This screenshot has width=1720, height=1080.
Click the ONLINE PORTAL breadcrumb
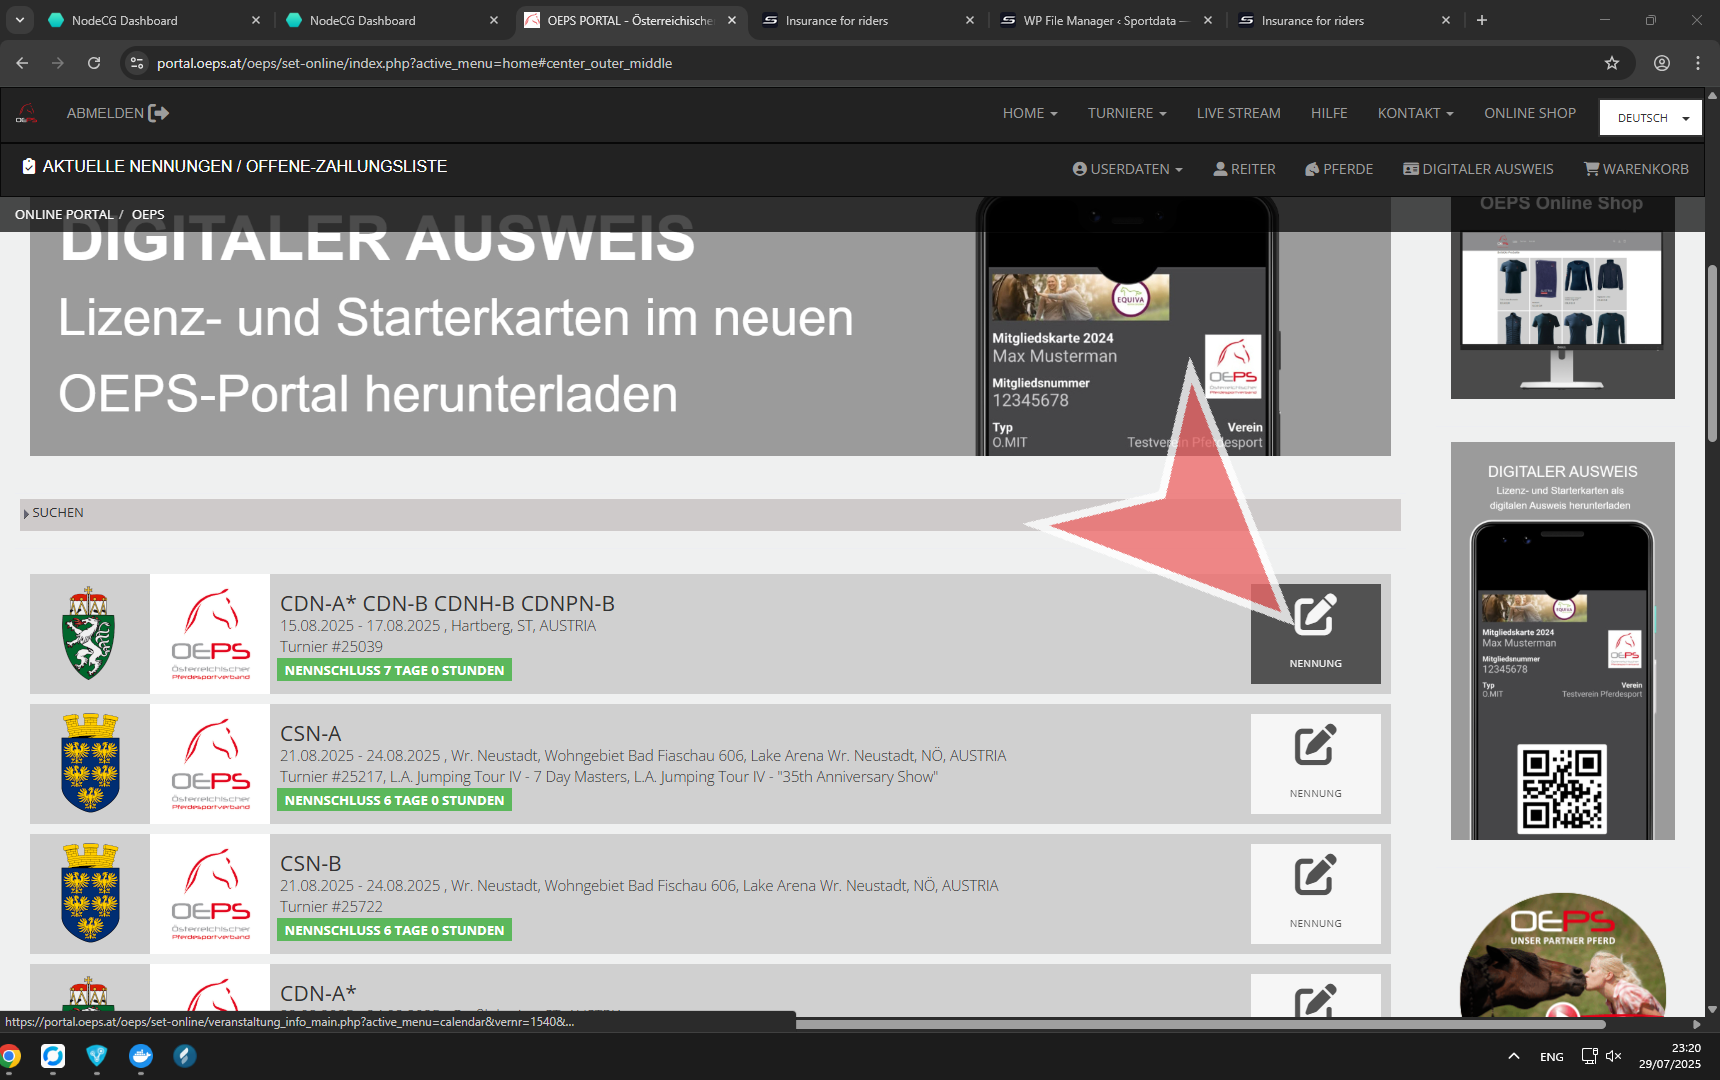64,214
